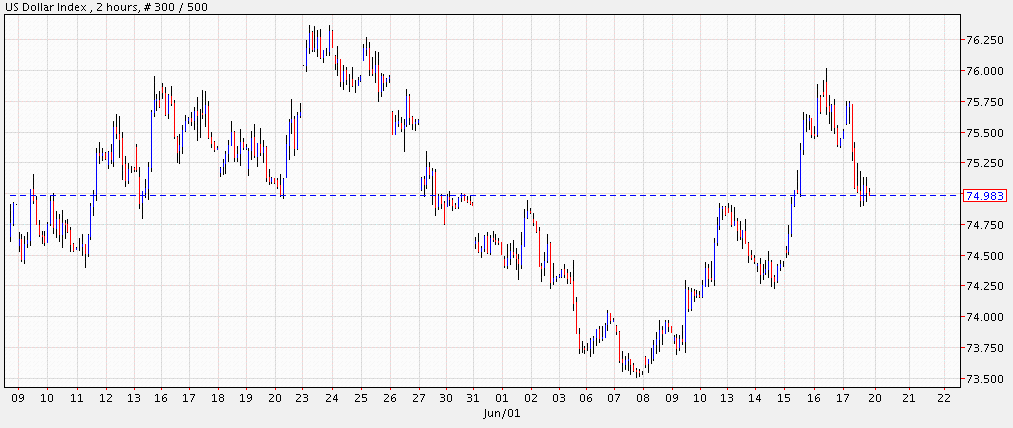This screenshot has width=1013, height=428.
Task: Select date 01 above the Jun/01 label
Action: coord(502,398)
